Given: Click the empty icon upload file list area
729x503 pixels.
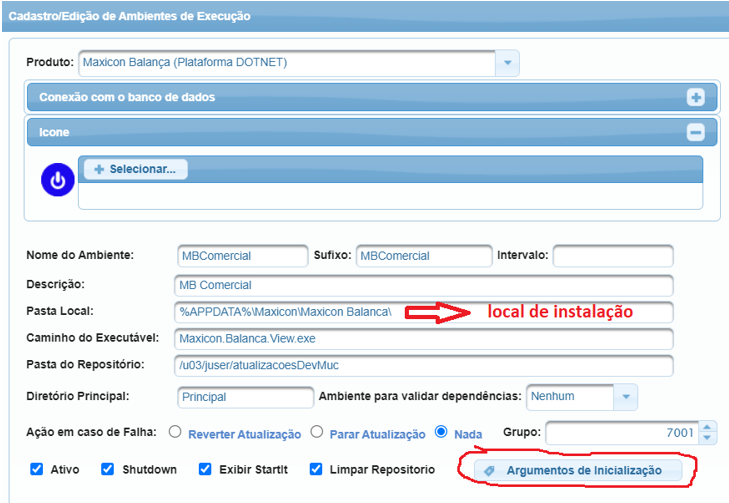Looking at the screenshot, I should 391,196.
